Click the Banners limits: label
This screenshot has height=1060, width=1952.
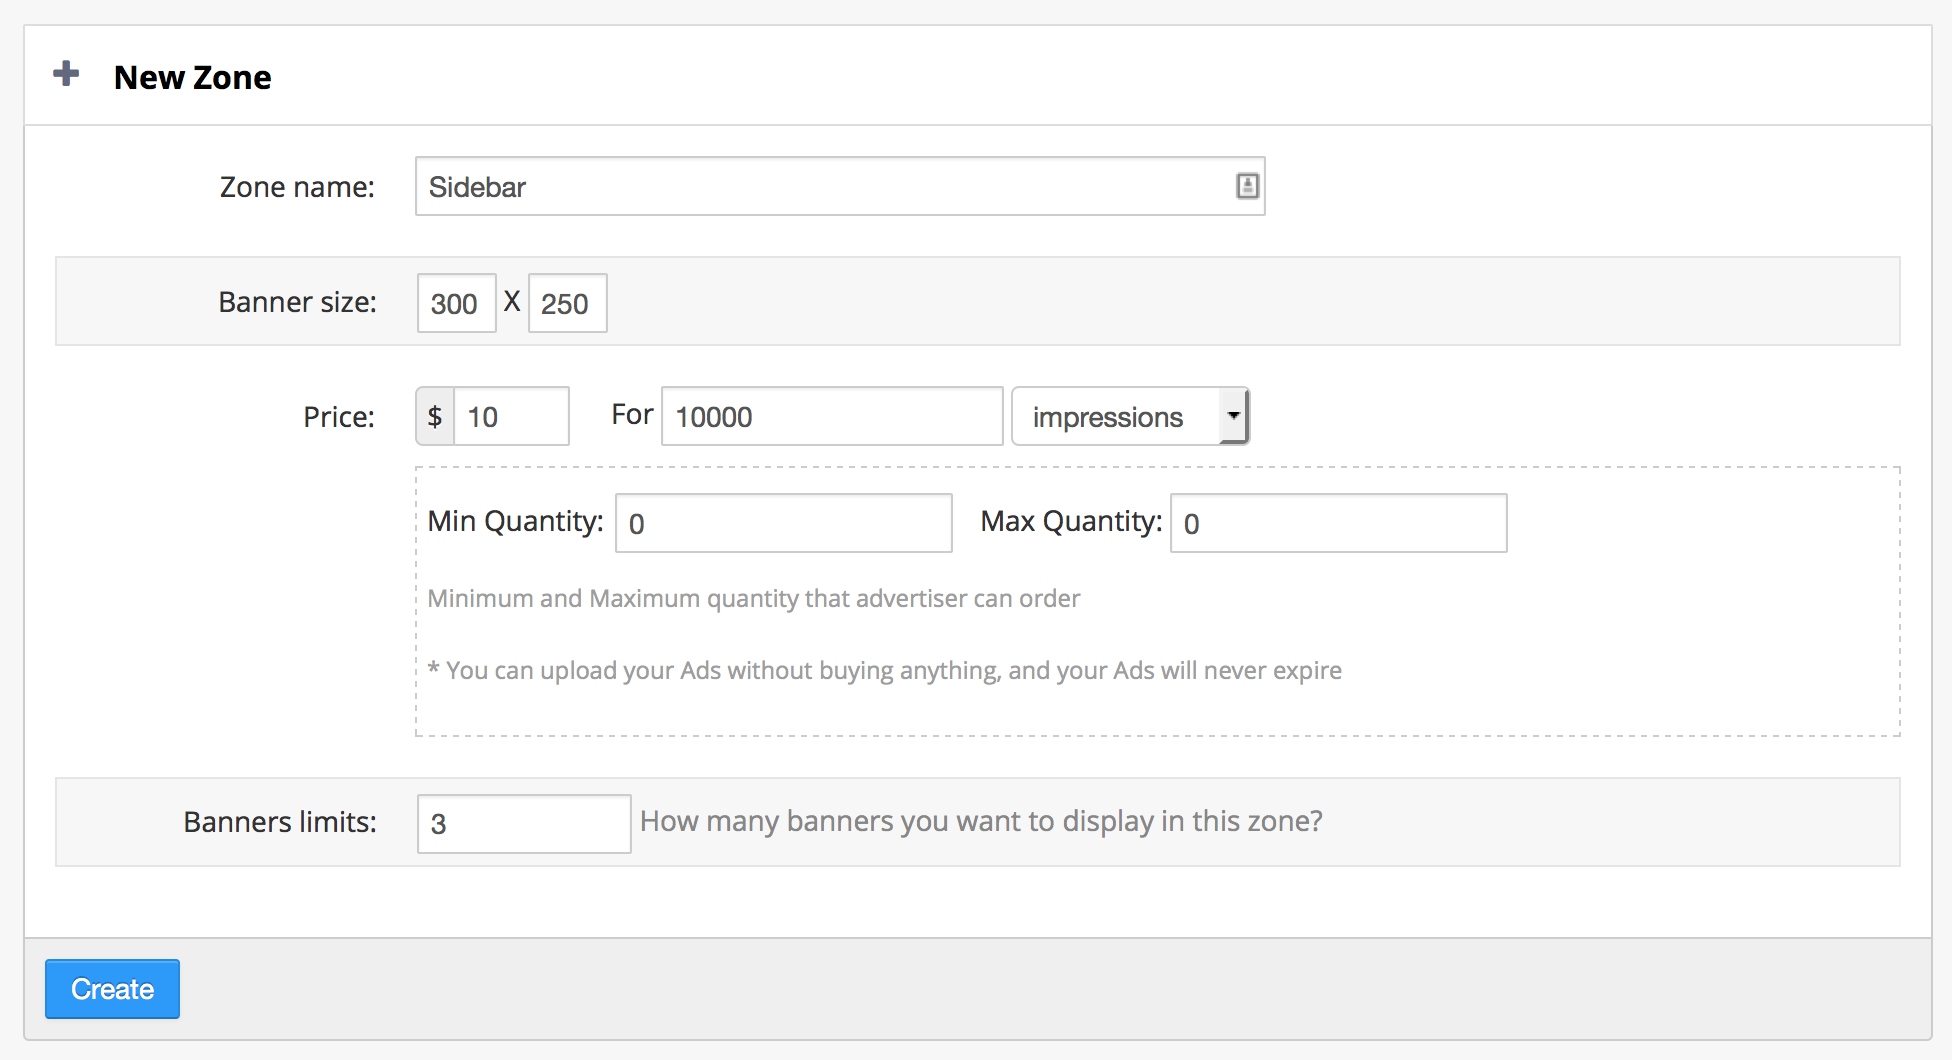click(280, 822)
